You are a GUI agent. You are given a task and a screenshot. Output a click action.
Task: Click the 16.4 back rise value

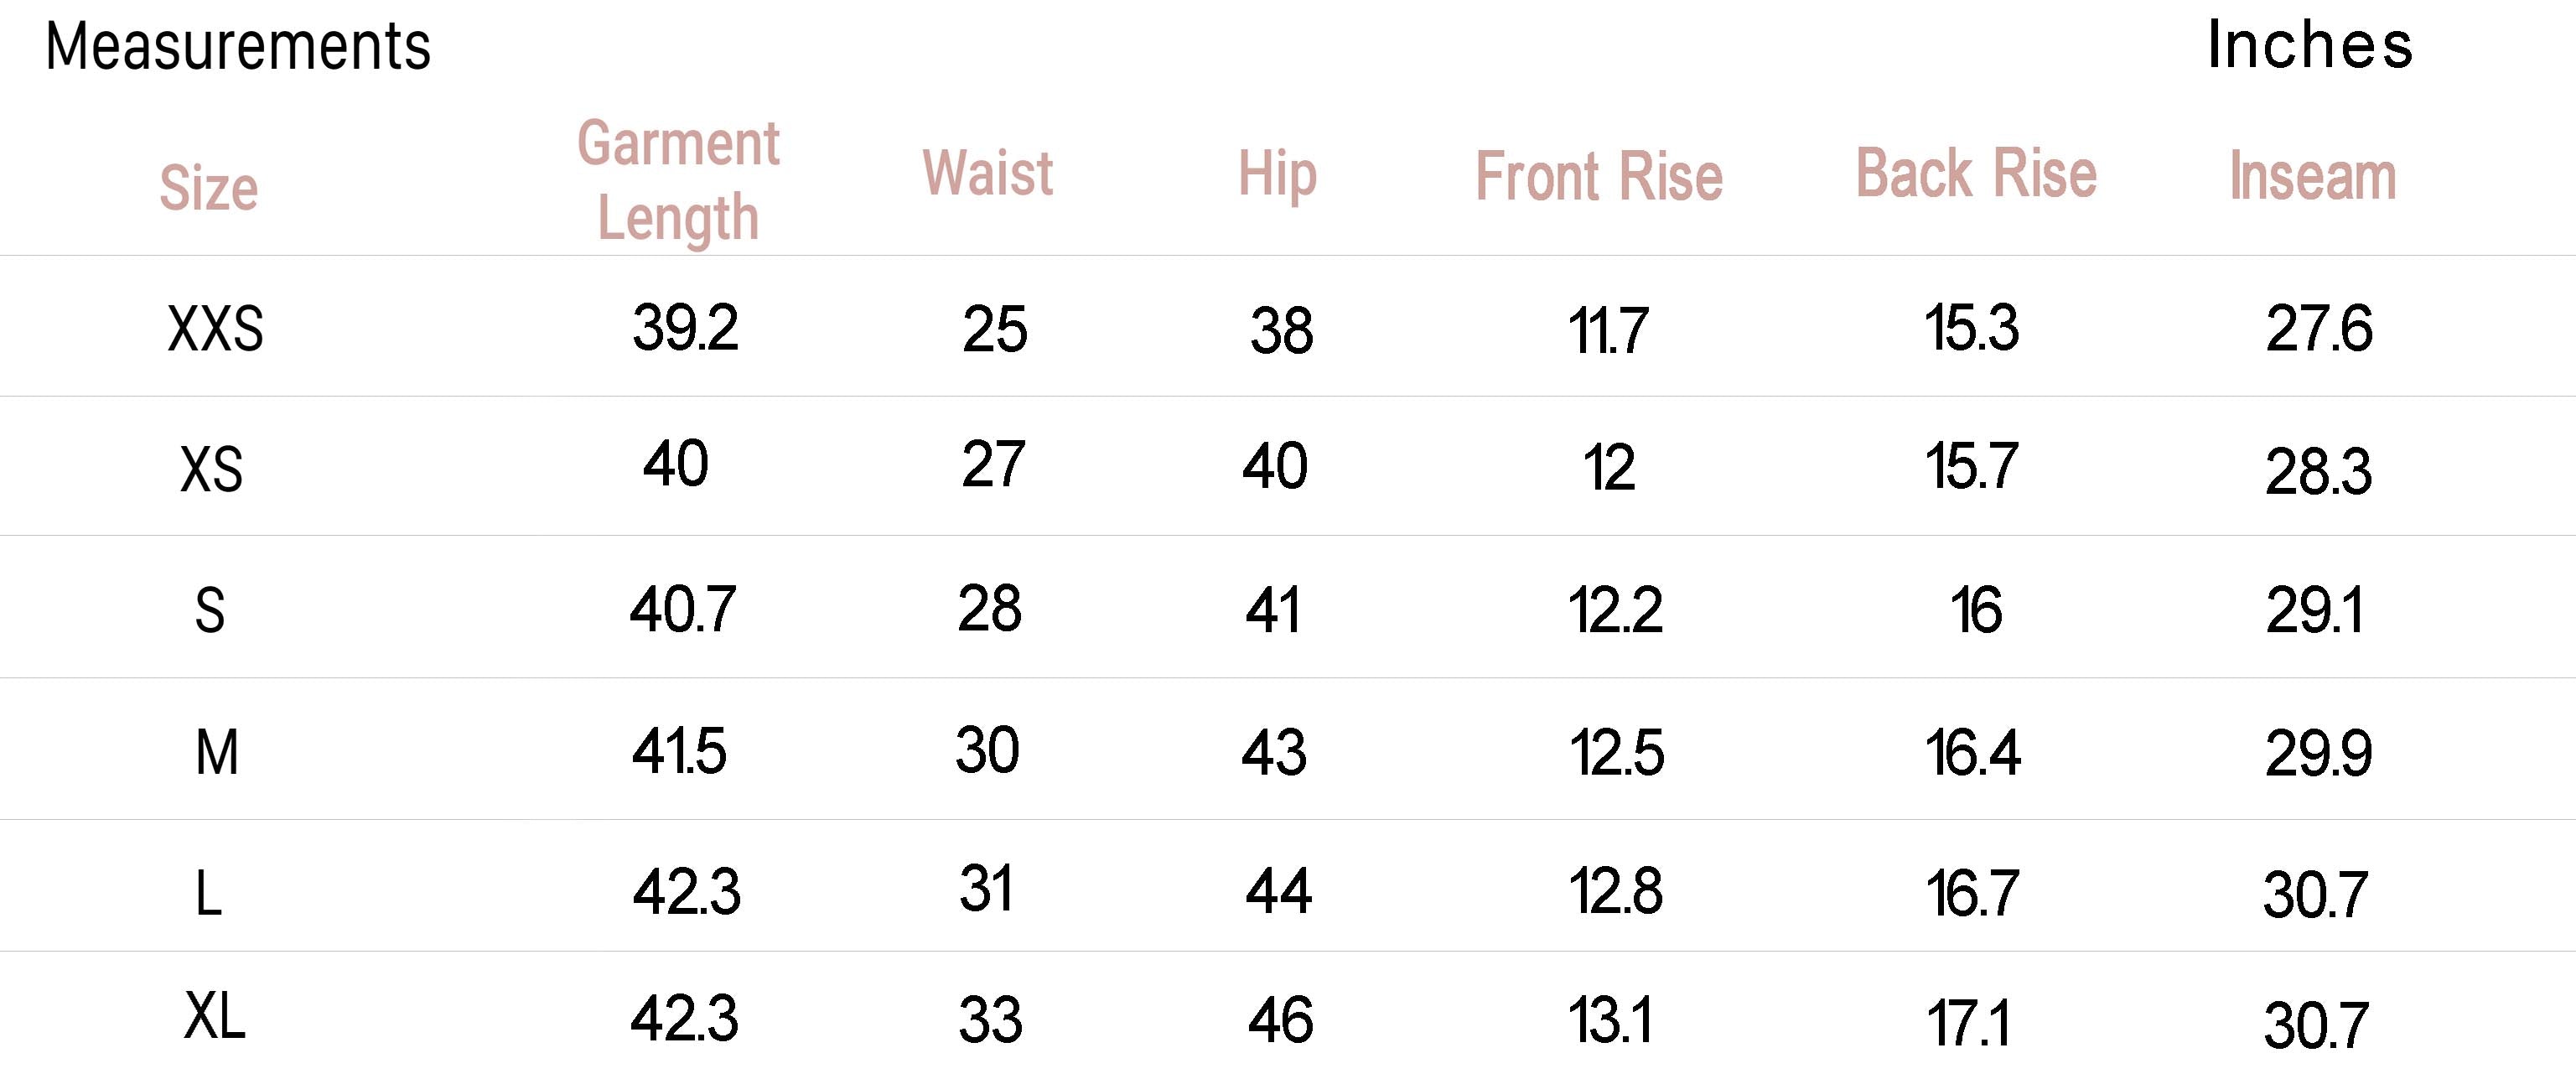pos(1973,753)
